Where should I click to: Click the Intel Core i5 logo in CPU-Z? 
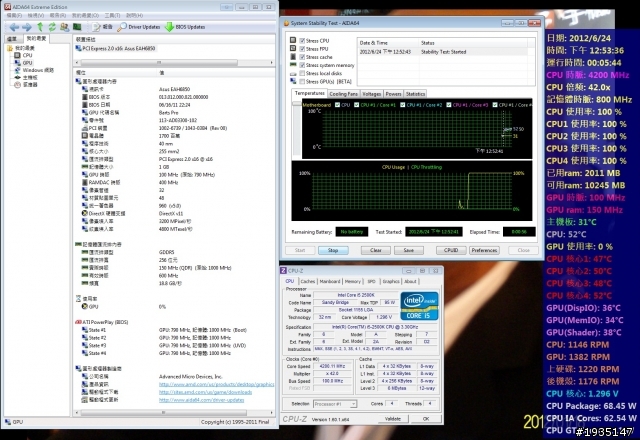(x=420, y=306)
